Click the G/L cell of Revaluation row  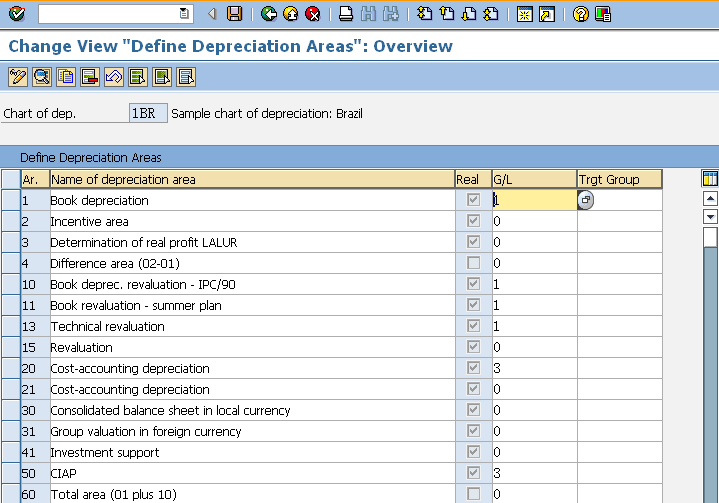pos(534,347)
